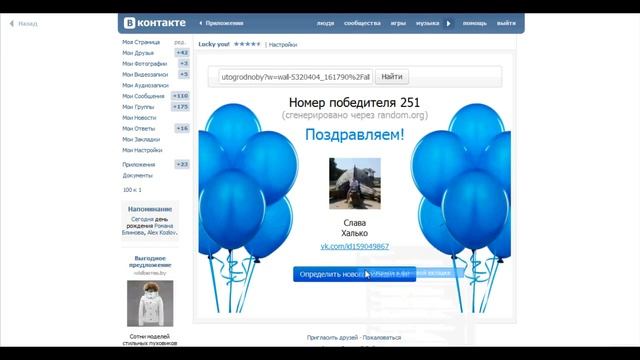Open Мои Аудиозаписи
The height and width of the screenshot is (360, 640).
pos(145,85)
